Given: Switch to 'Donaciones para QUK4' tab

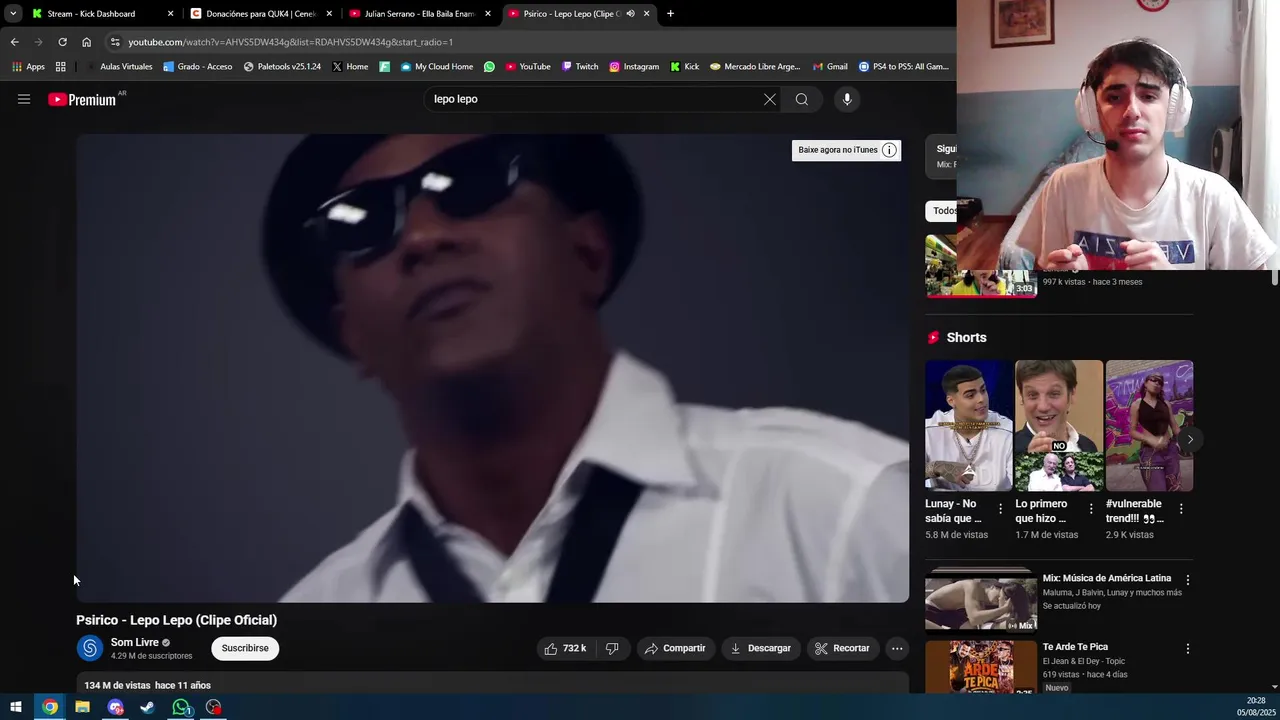Looking at the screenshot, I should point(261,14).
